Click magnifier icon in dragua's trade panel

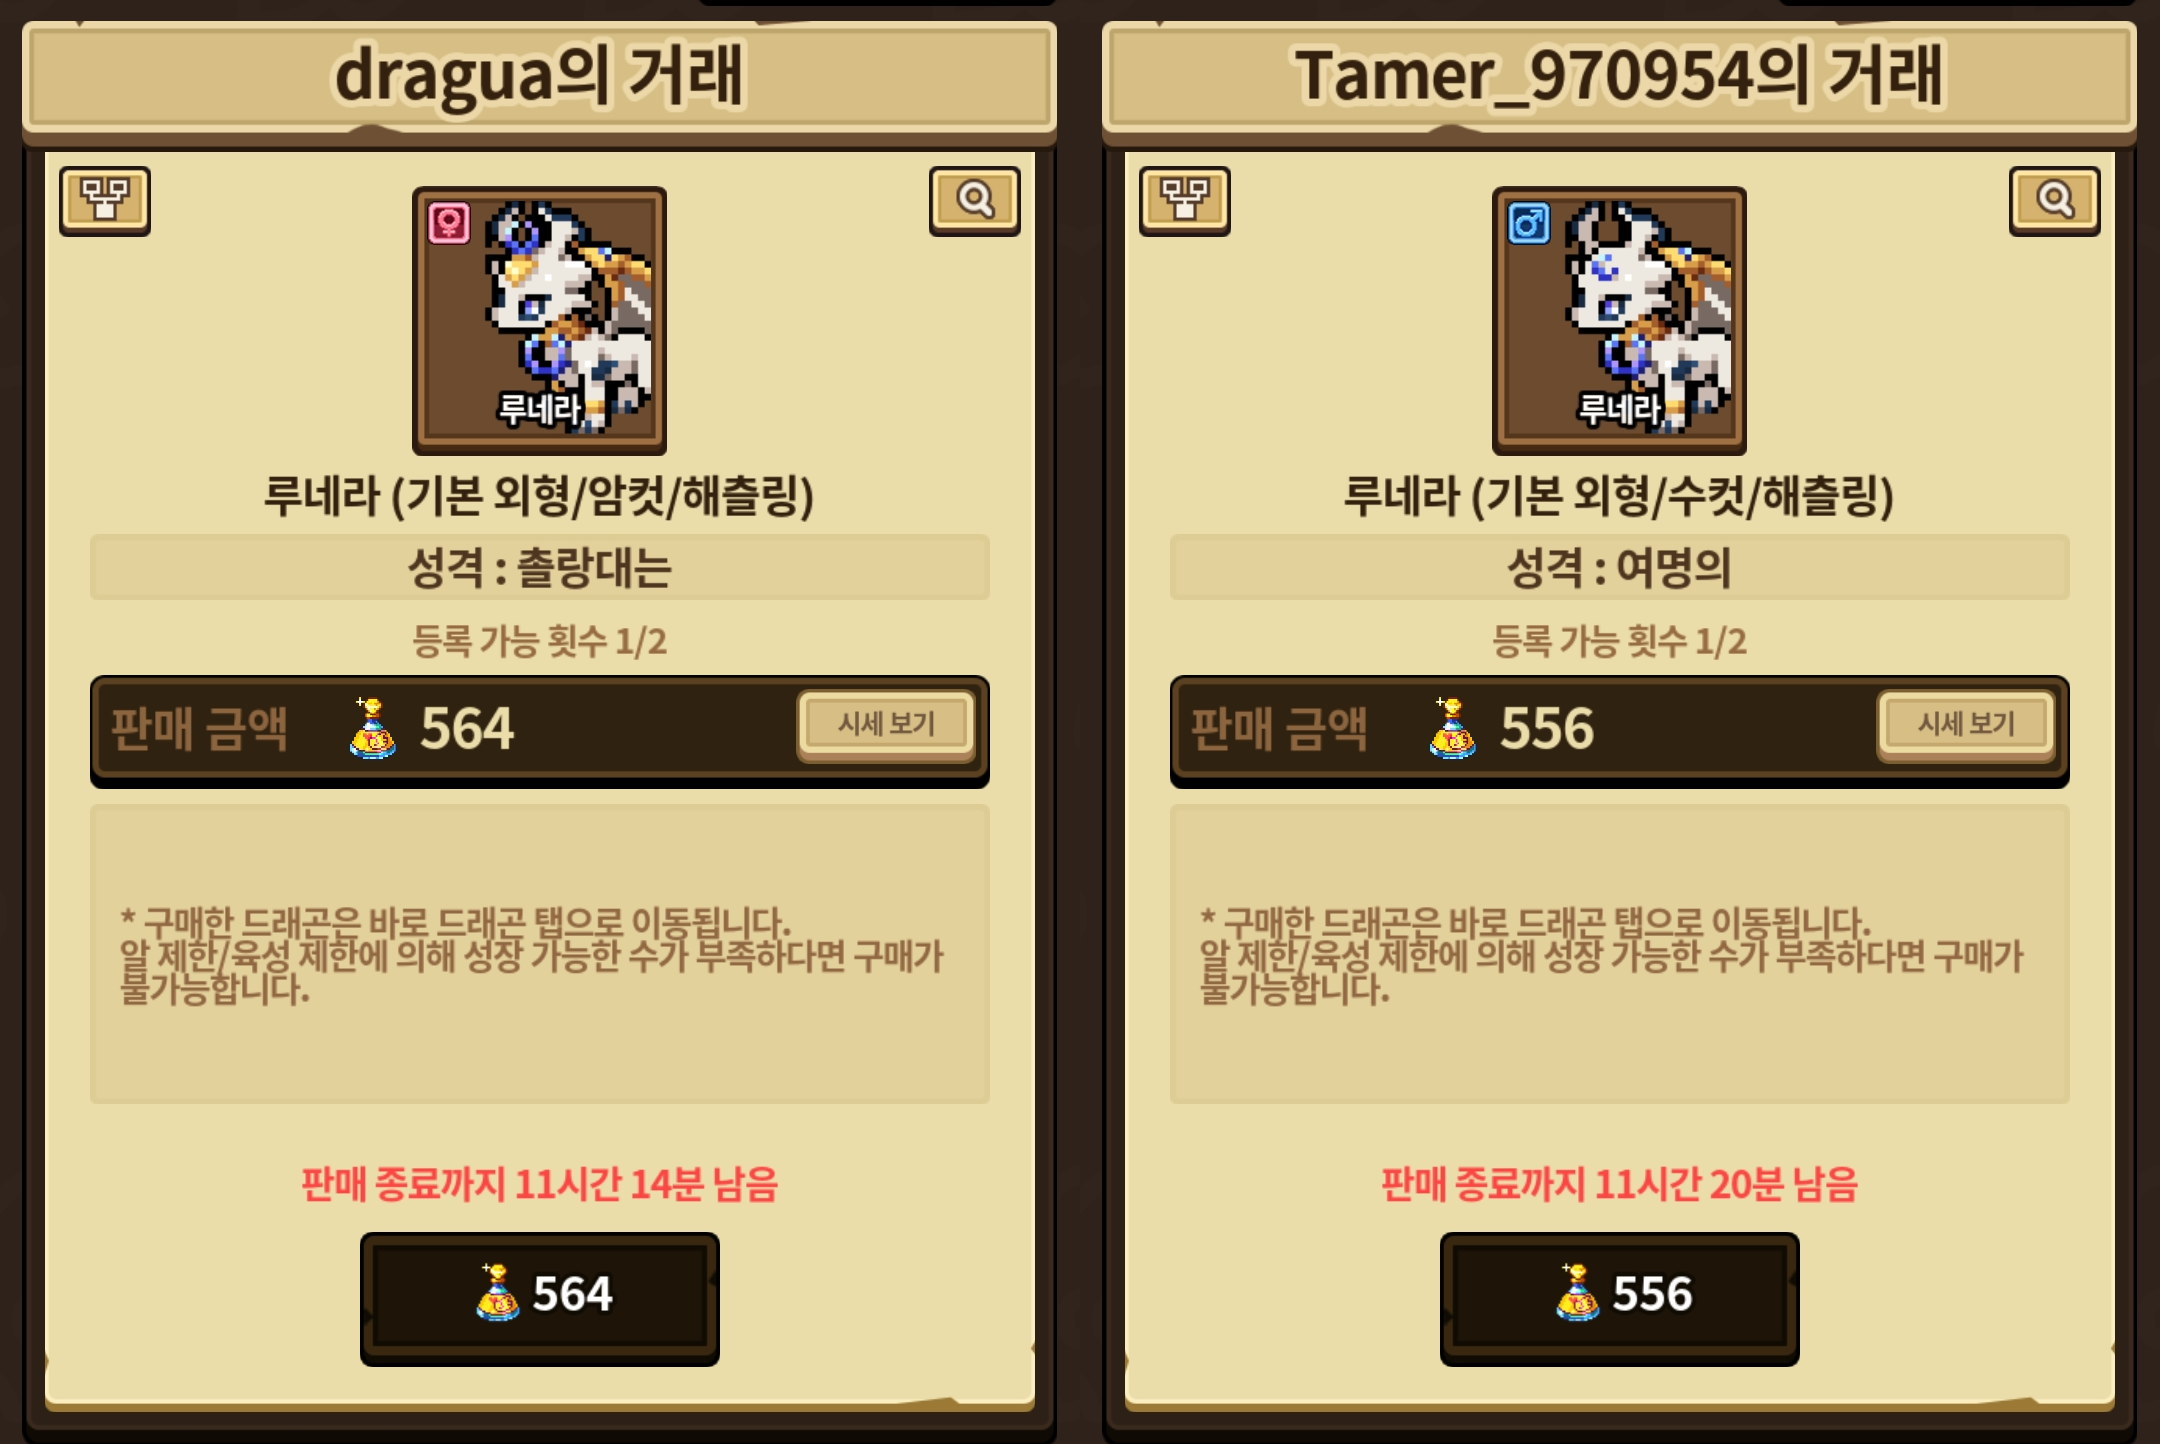click(975, 201)
